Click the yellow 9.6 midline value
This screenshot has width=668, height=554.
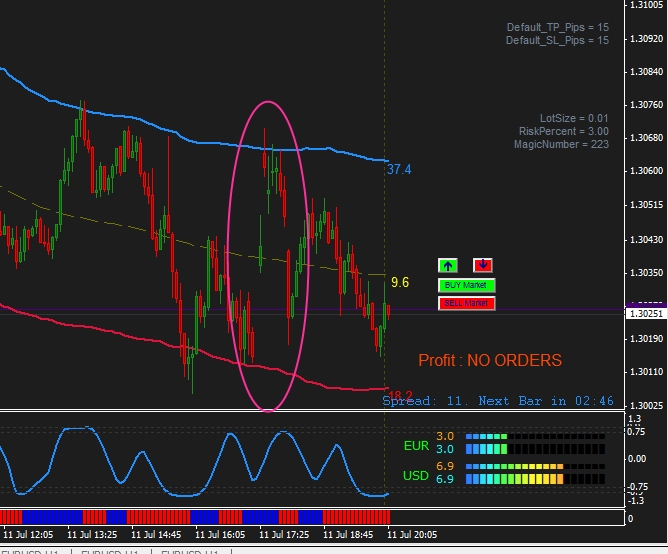[x=400, y=282]
